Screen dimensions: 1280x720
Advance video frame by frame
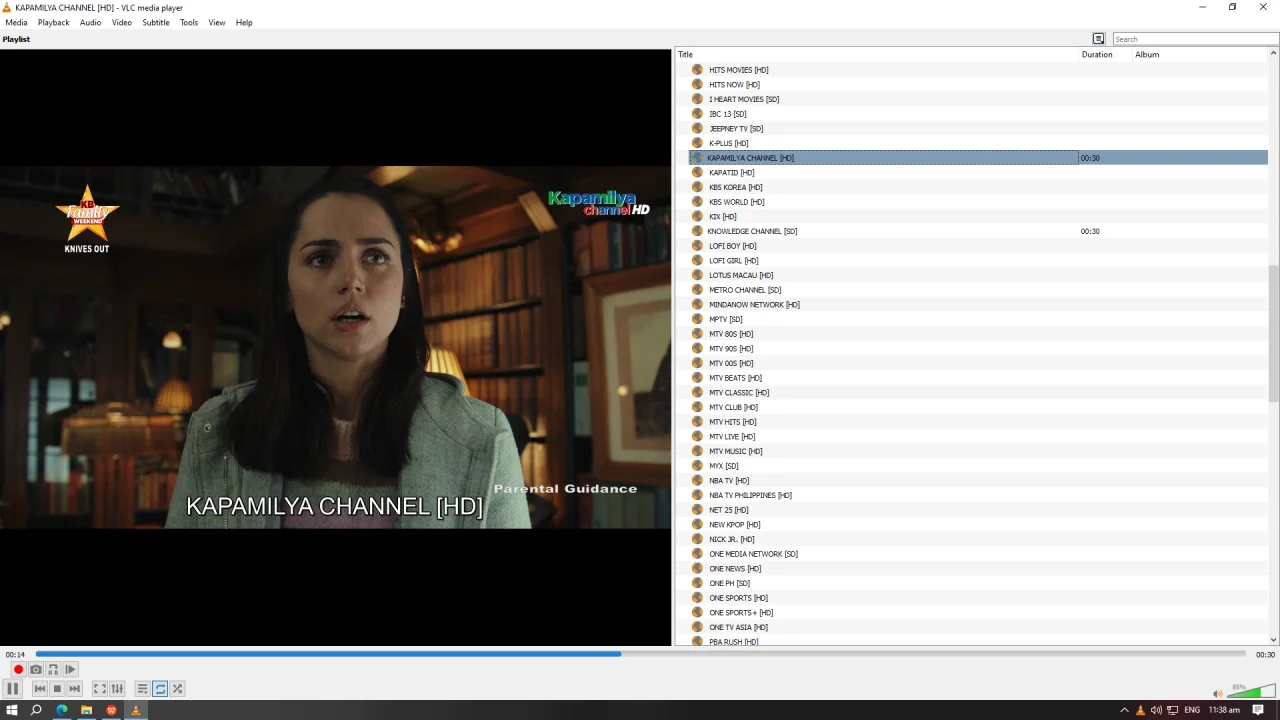coord(70,669)
